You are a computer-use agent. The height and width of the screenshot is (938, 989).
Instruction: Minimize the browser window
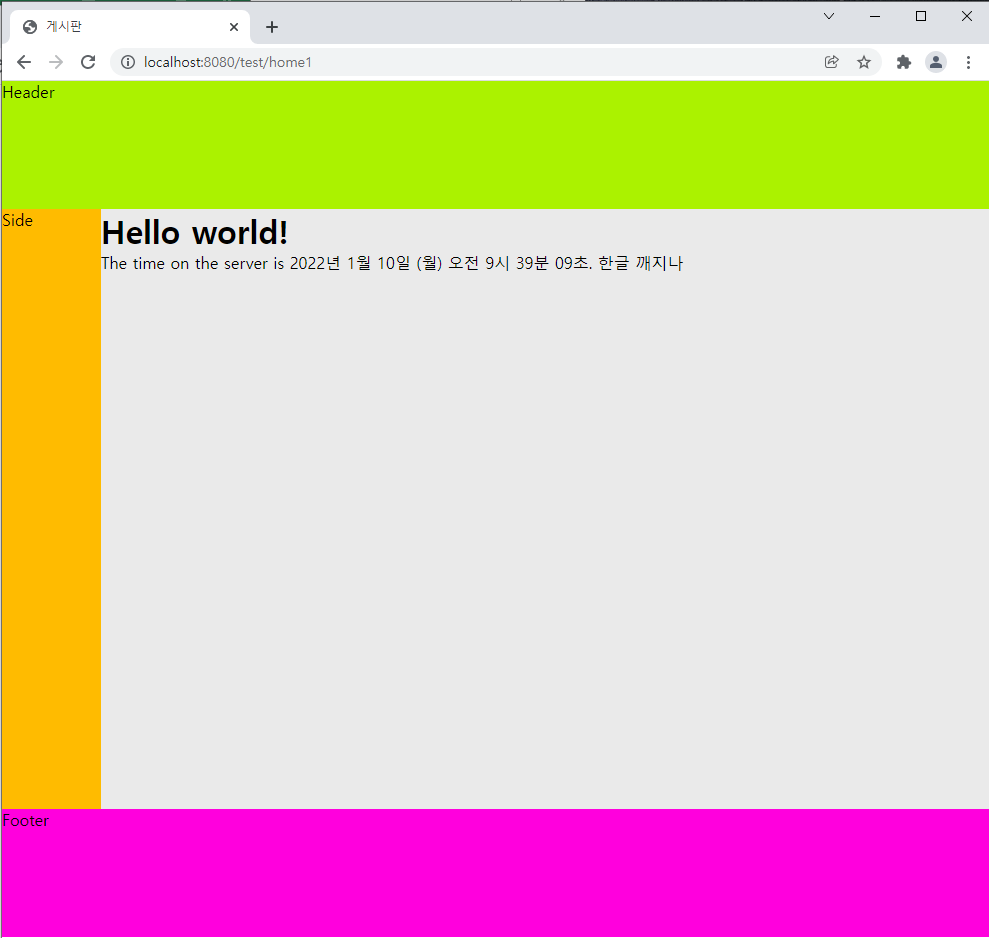click(x=875, y=16)
